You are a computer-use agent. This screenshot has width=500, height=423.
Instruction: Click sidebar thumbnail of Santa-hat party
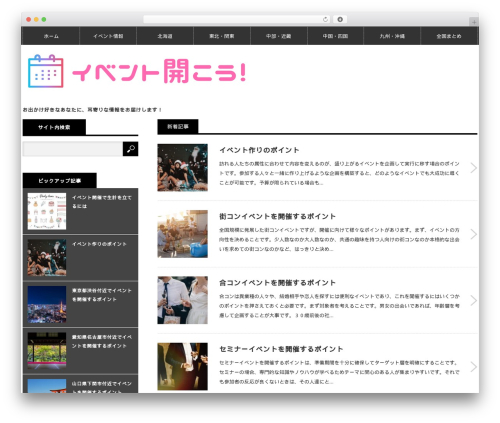point(47,257)
